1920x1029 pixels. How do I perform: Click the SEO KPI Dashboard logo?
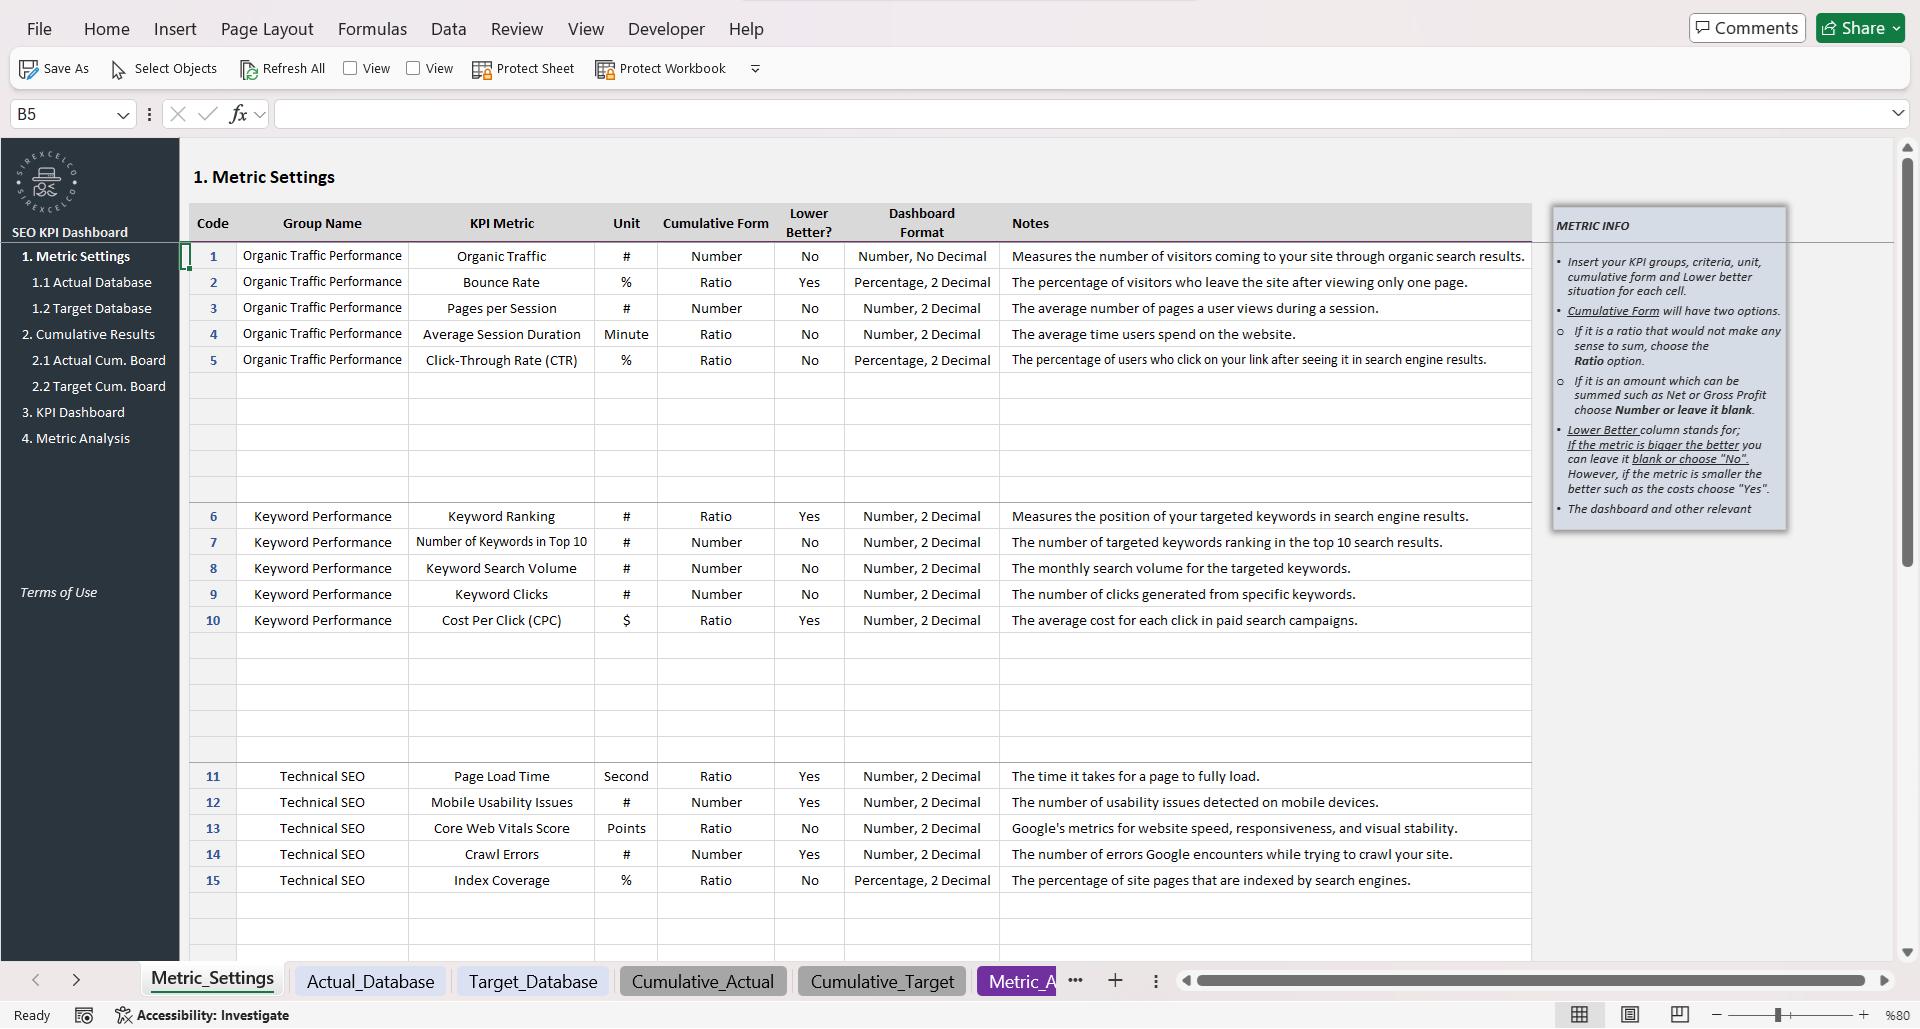pos(45,183)
